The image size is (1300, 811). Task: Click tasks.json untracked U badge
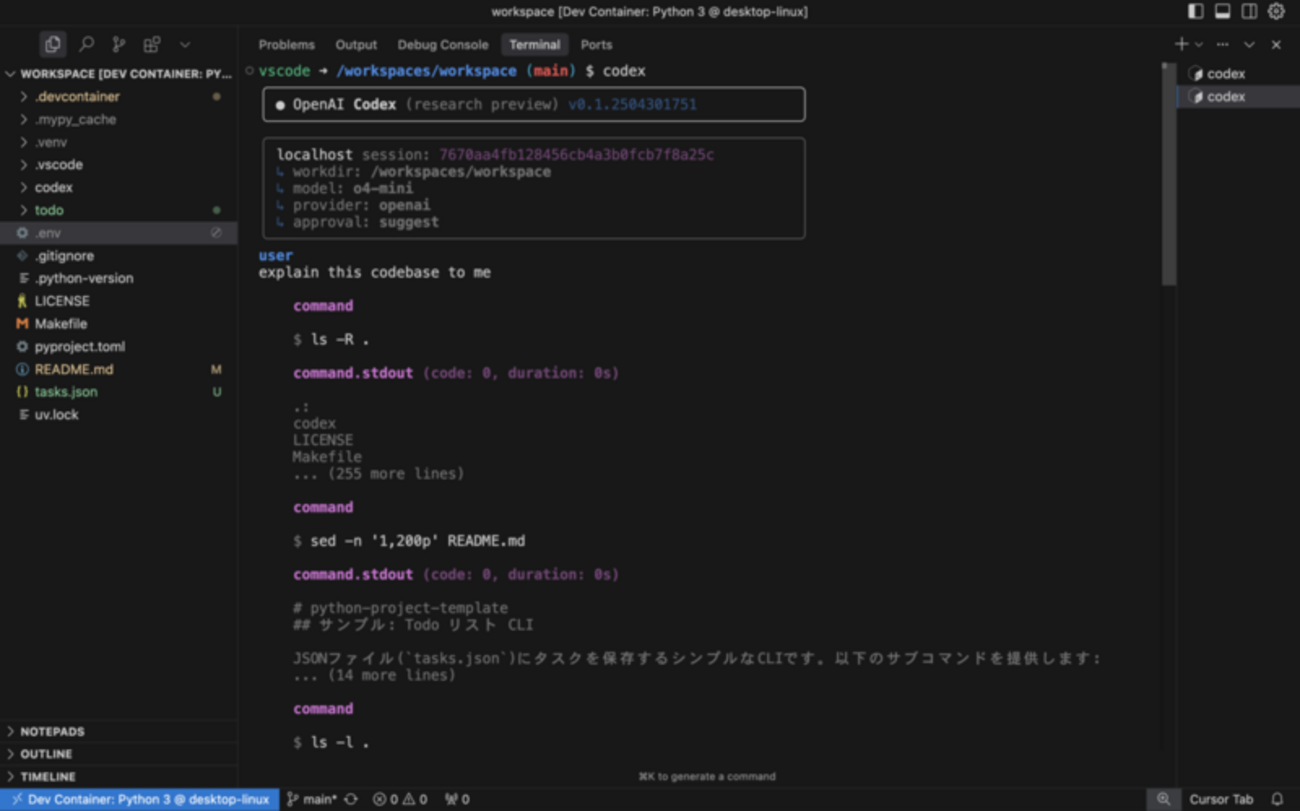[x=216, y=392]
